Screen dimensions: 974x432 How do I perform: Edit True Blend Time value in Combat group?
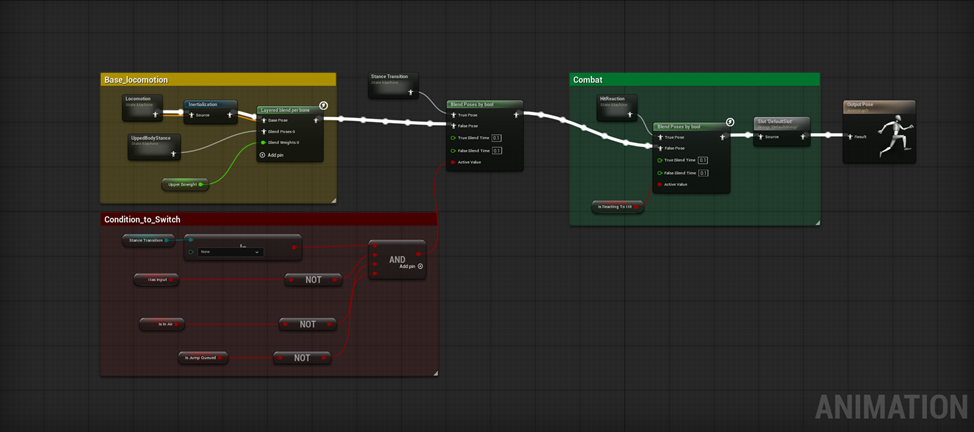point(703,160)
